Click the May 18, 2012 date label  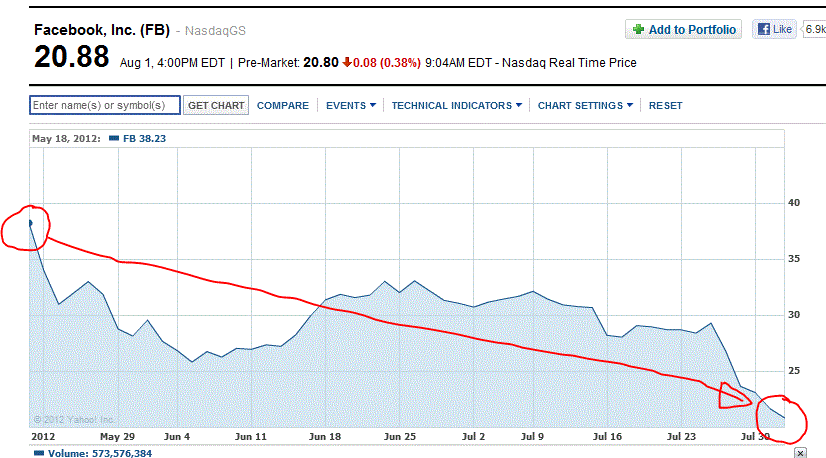[66, 139]
